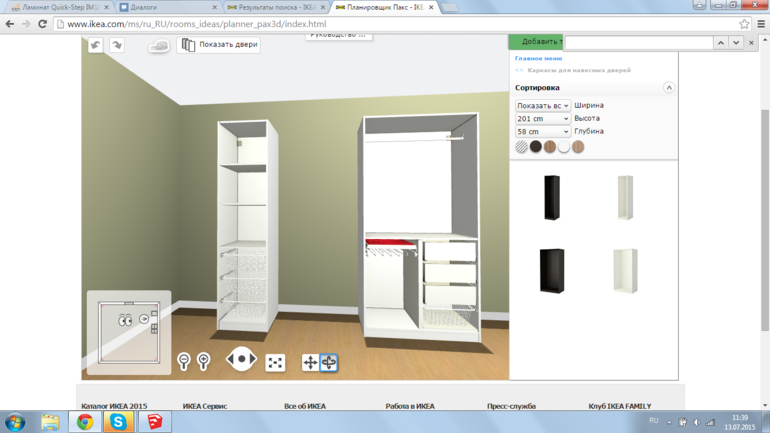Screen dimensions: 770x433
Task: Collapse the Сортировка section
Action: point(668,88)
